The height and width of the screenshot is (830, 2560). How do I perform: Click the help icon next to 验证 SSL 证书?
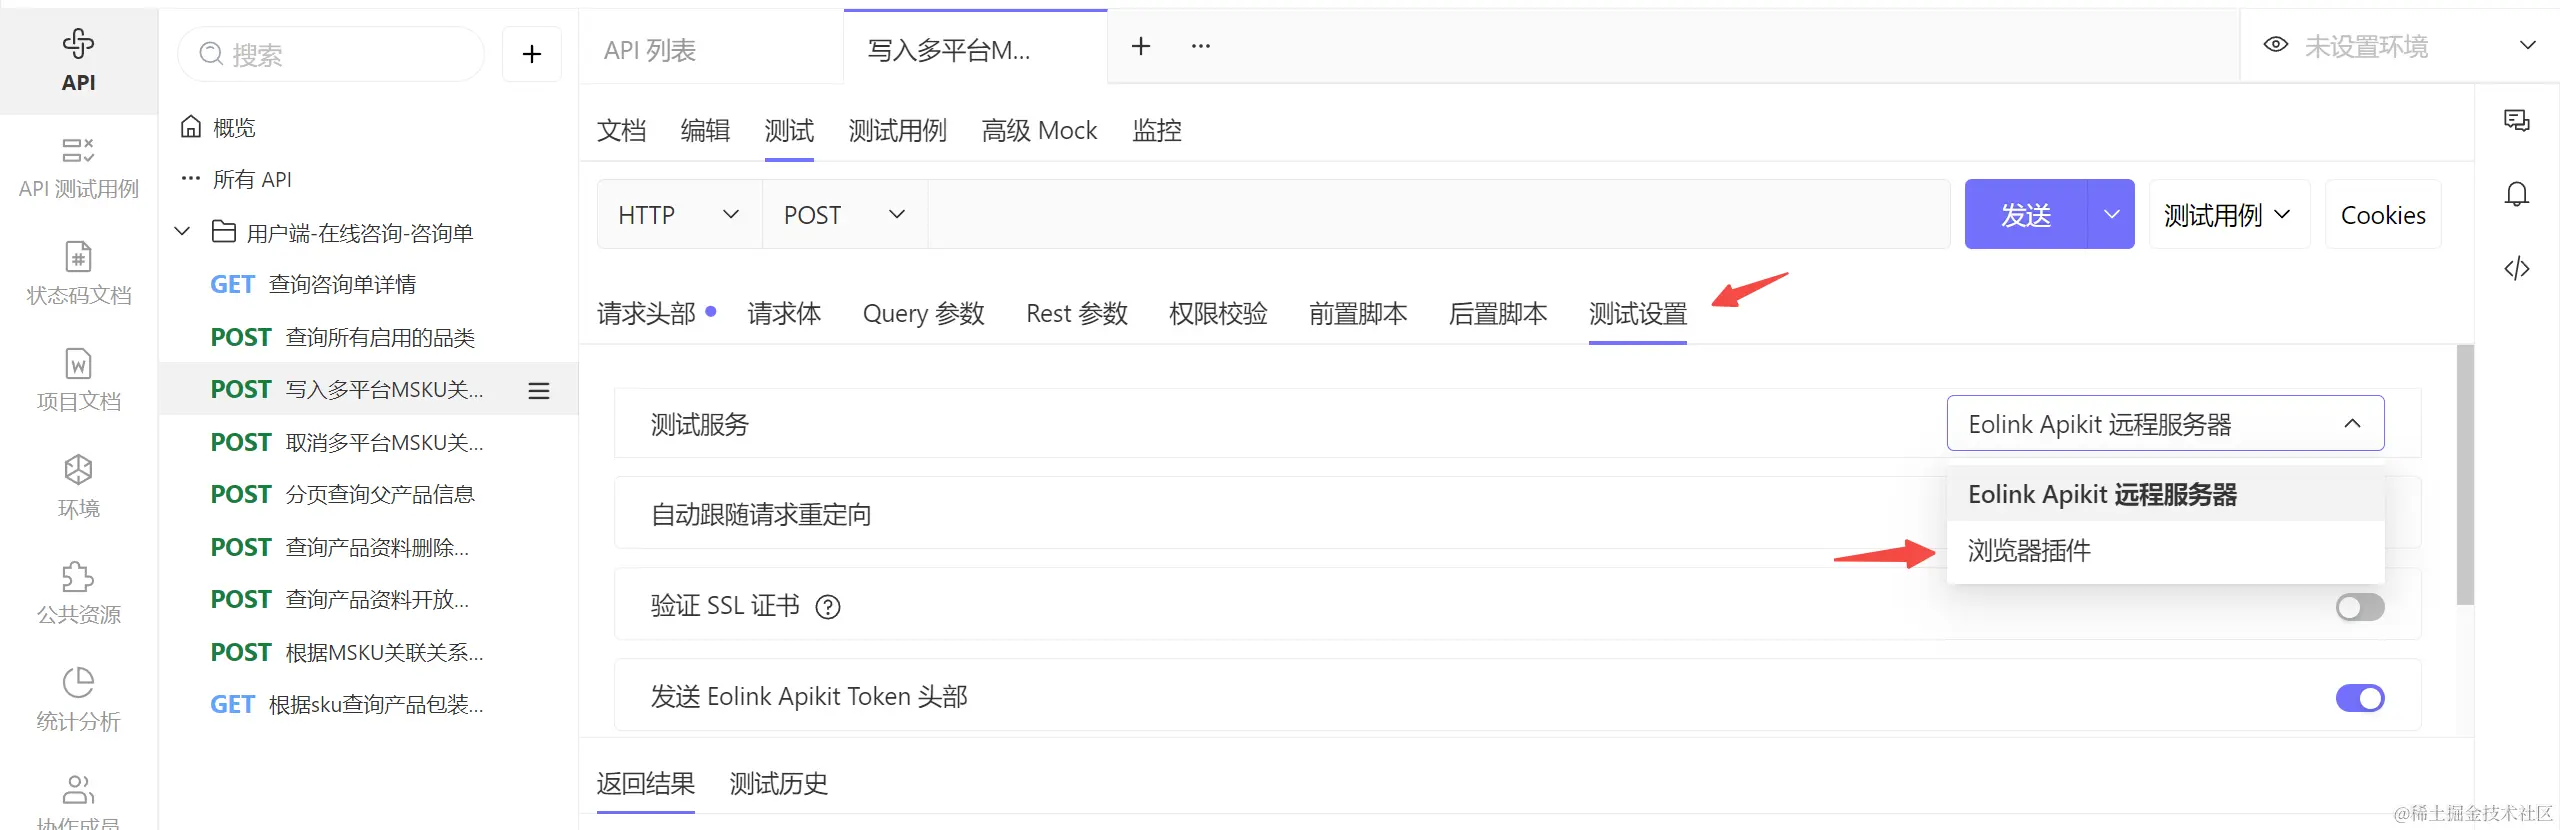click(828, 607)
